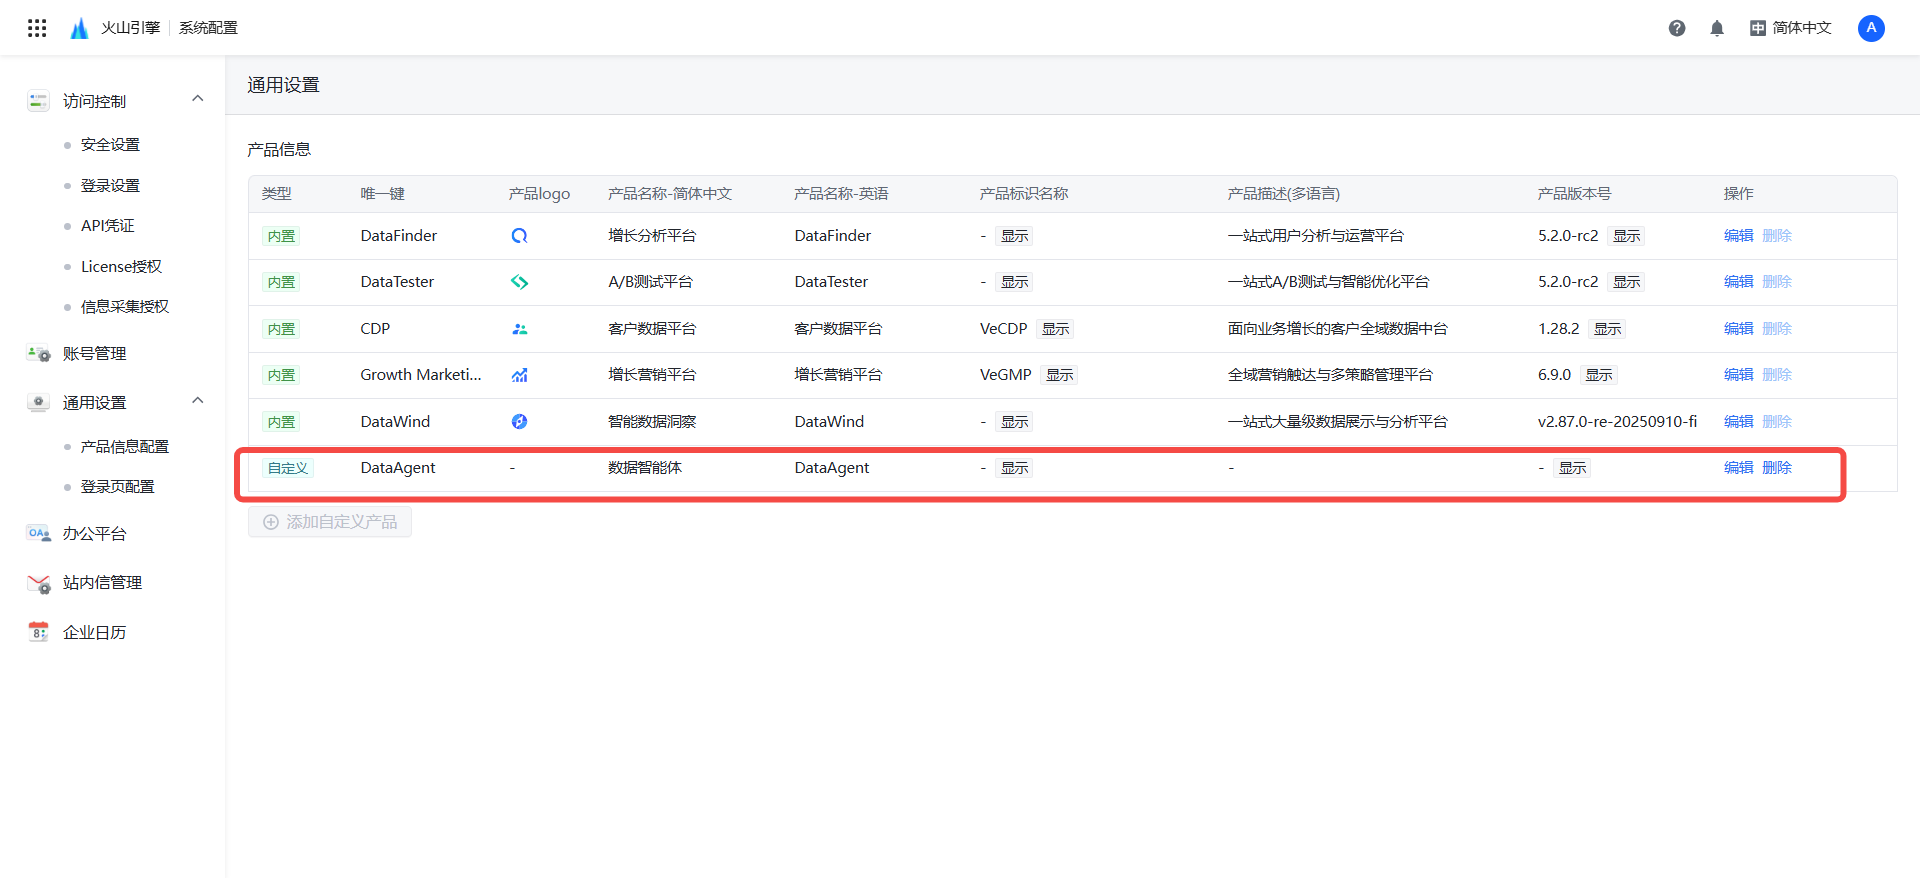Click the help question mark icon
The image size is (1920, 878).
point(1677,28)
